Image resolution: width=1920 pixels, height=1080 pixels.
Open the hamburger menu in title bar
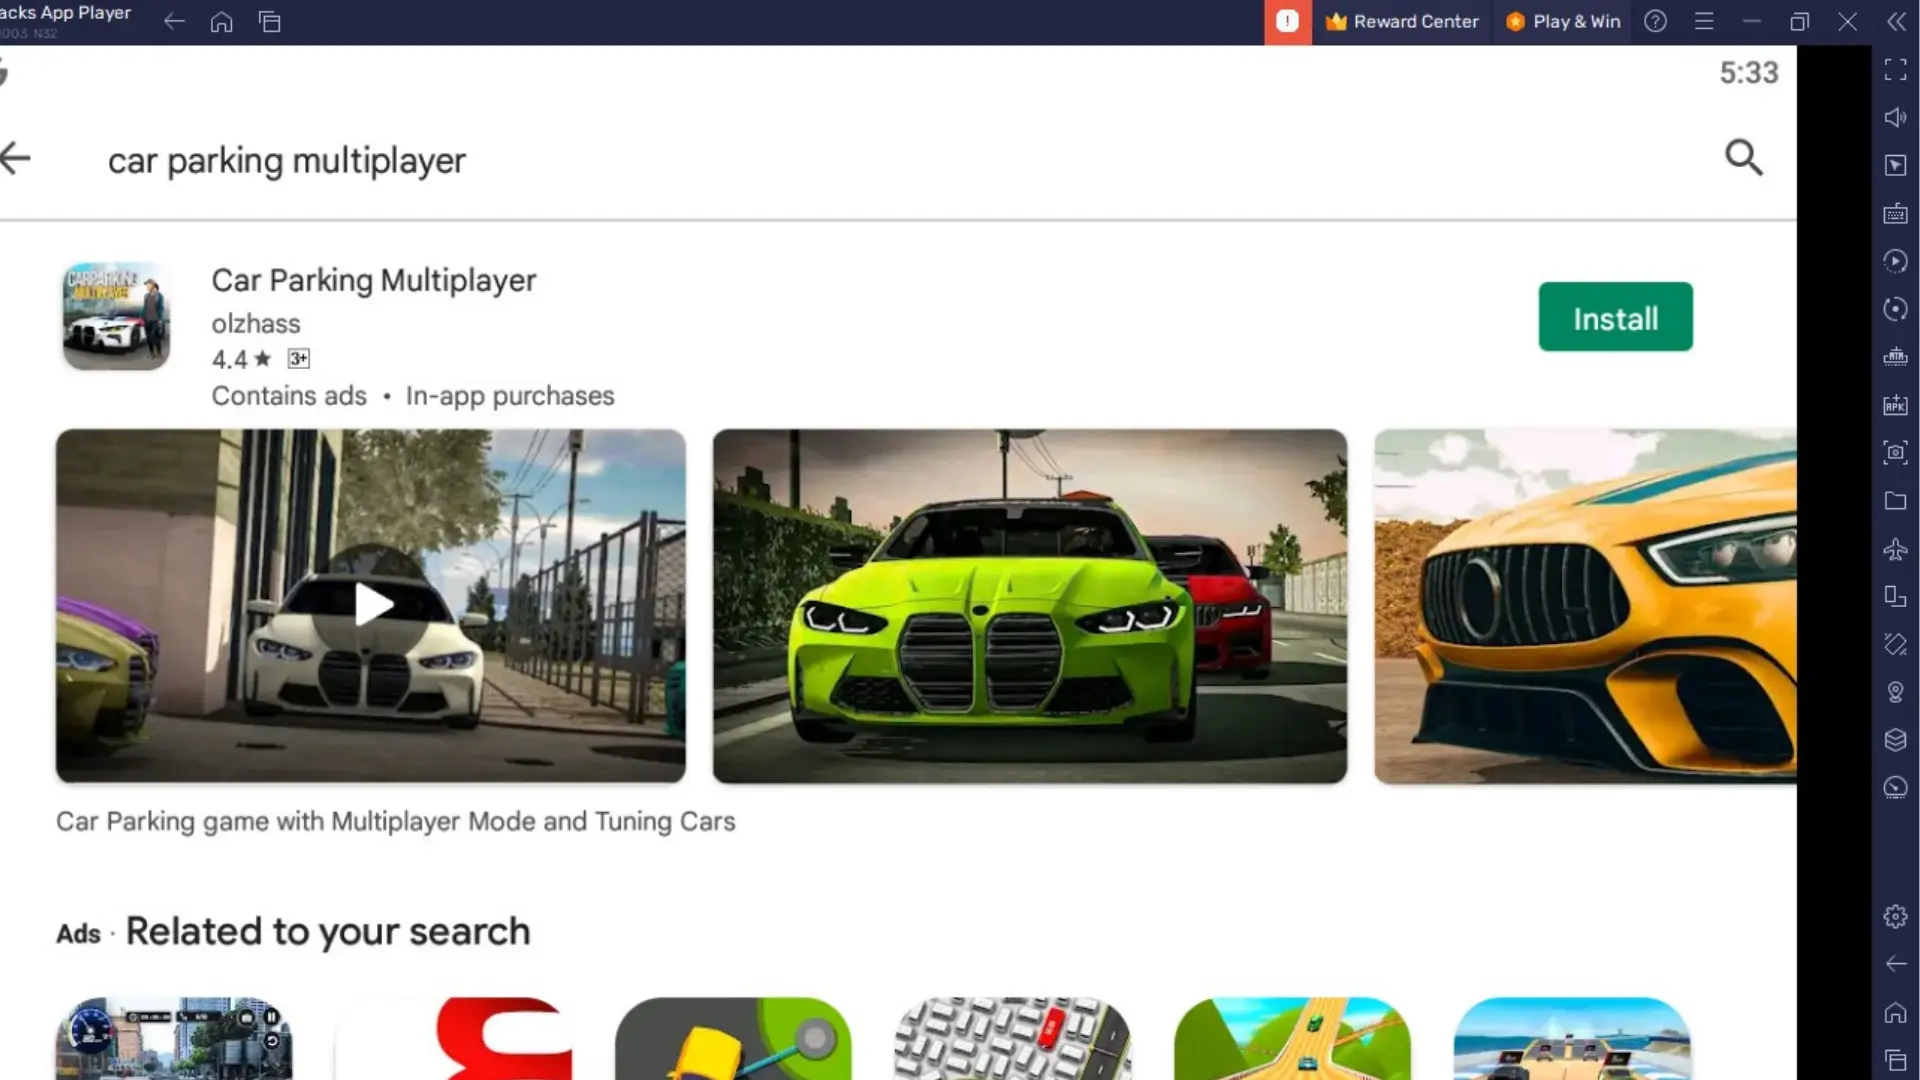[x=1704, y=21]
